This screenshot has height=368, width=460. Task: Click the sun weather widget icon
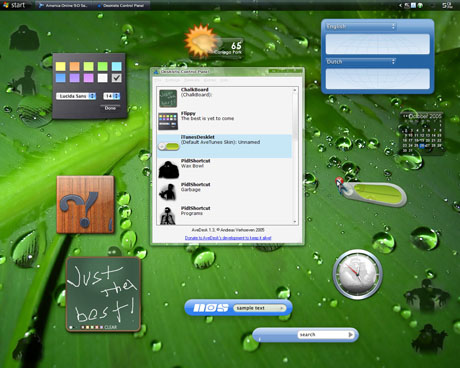coord(201,41)
